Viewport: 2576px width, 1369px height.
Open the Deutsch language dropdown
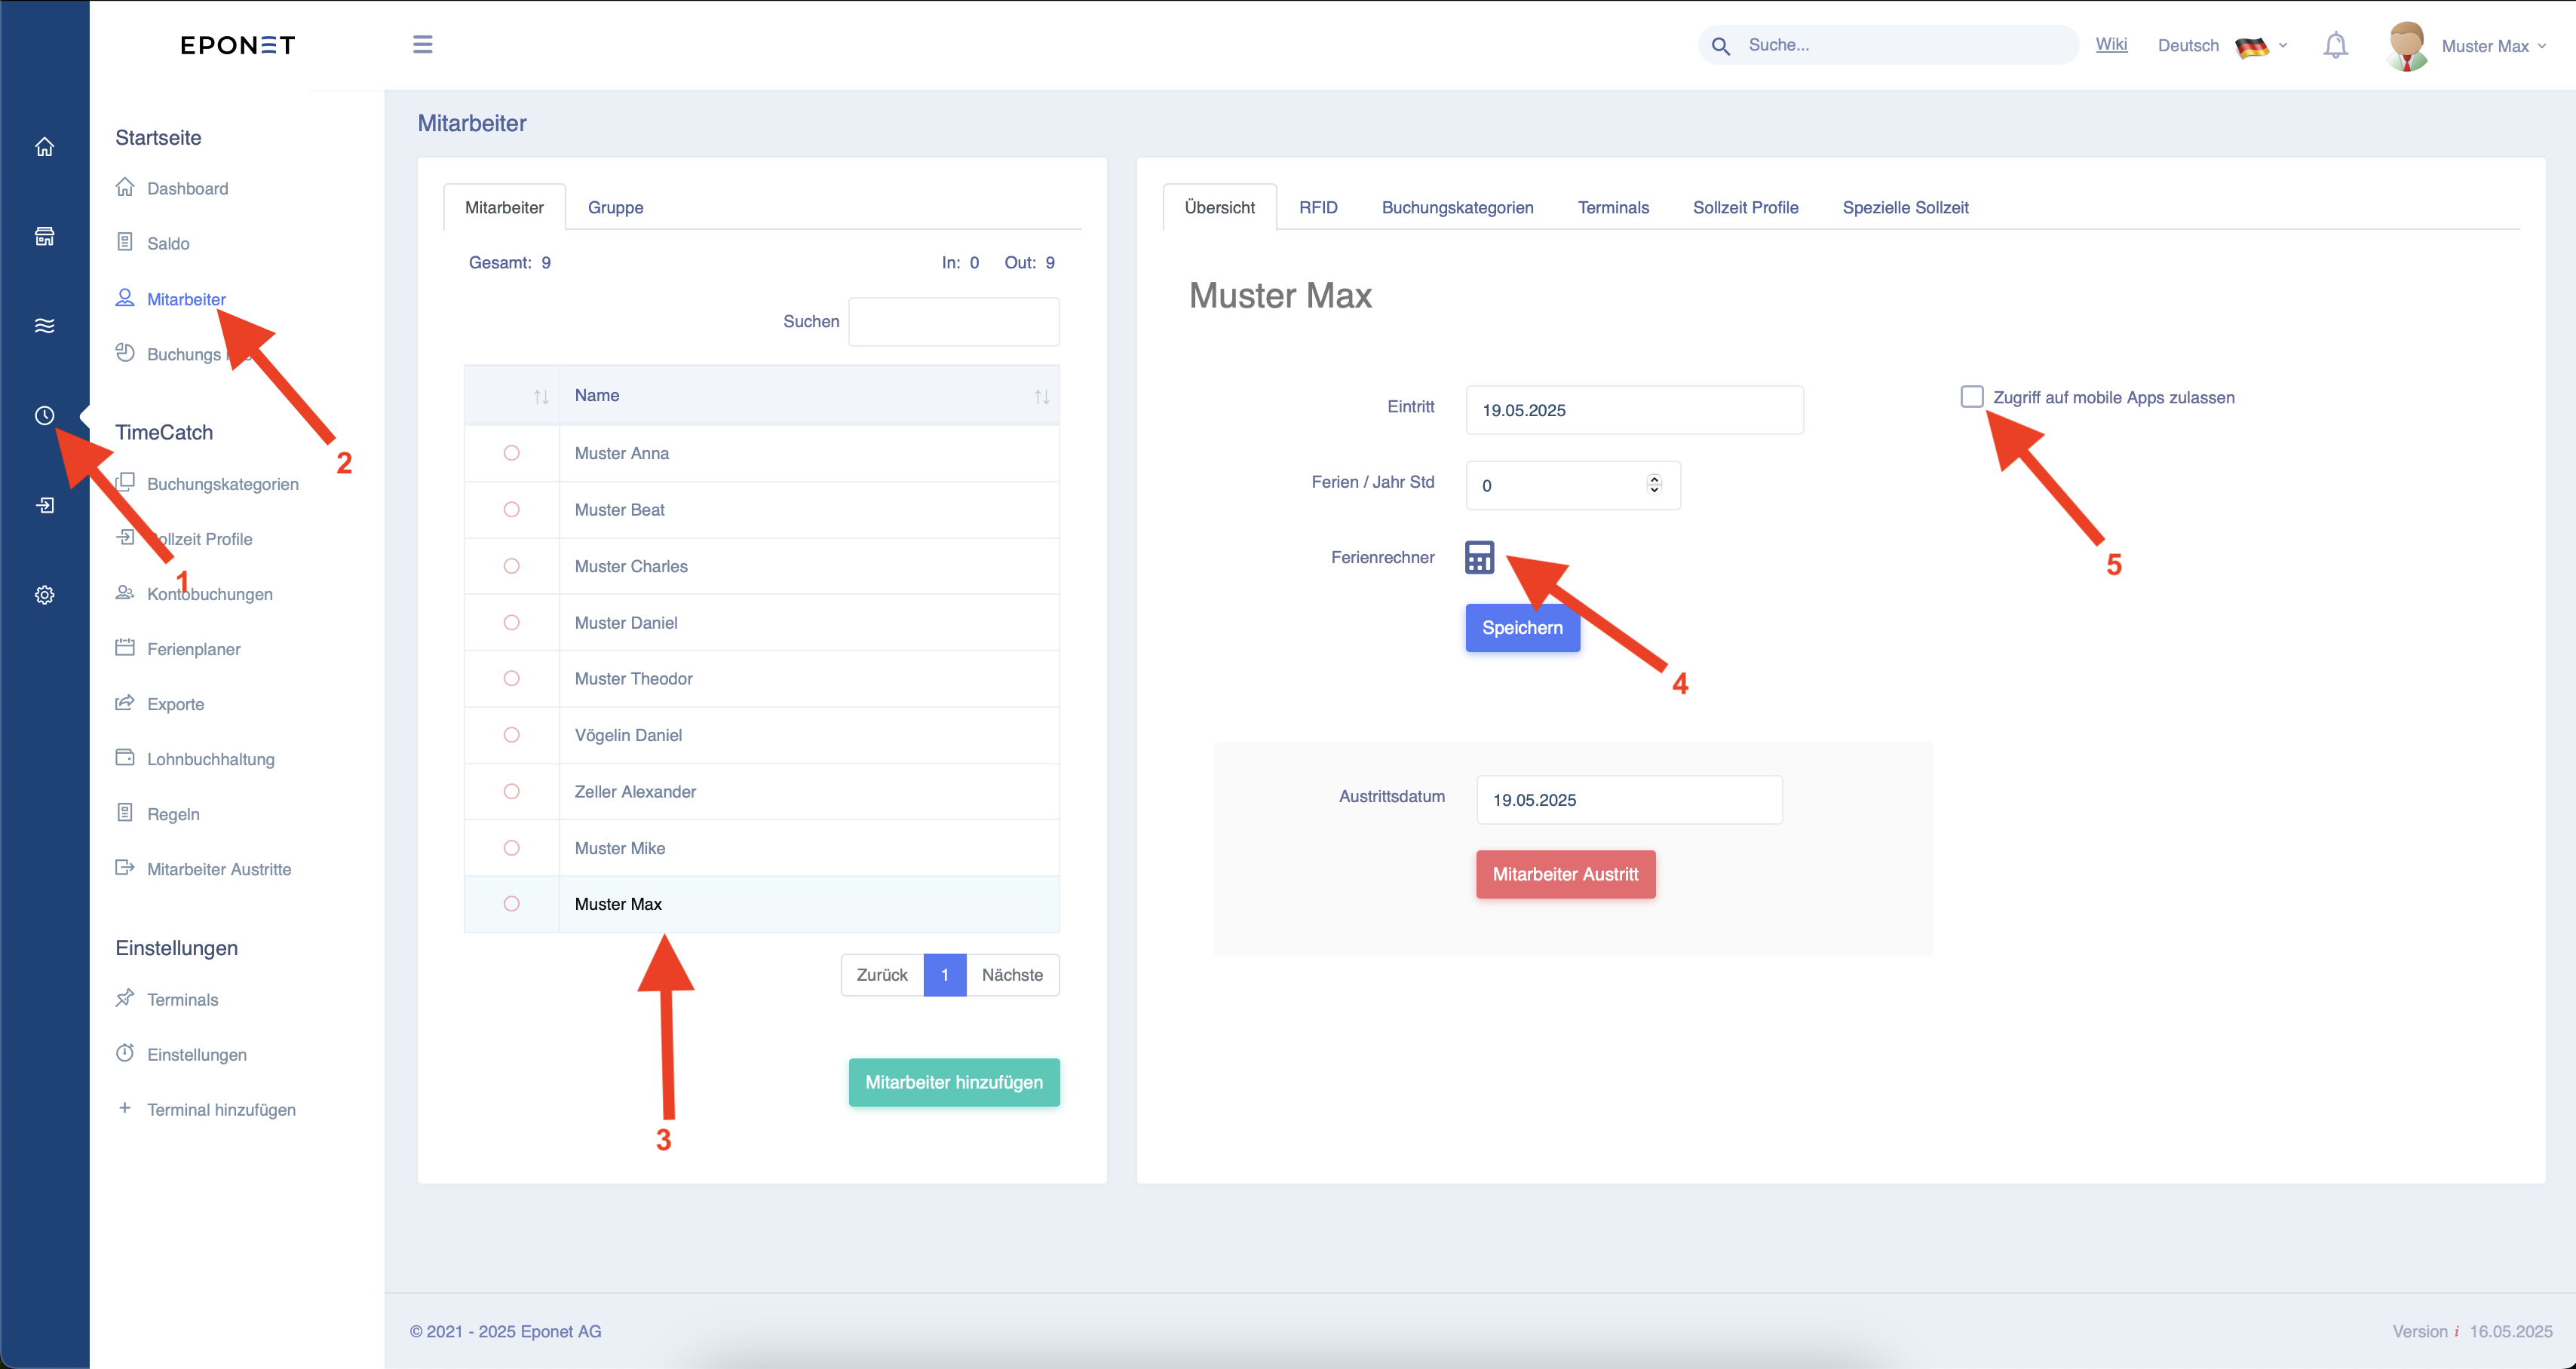(2222, 45)
